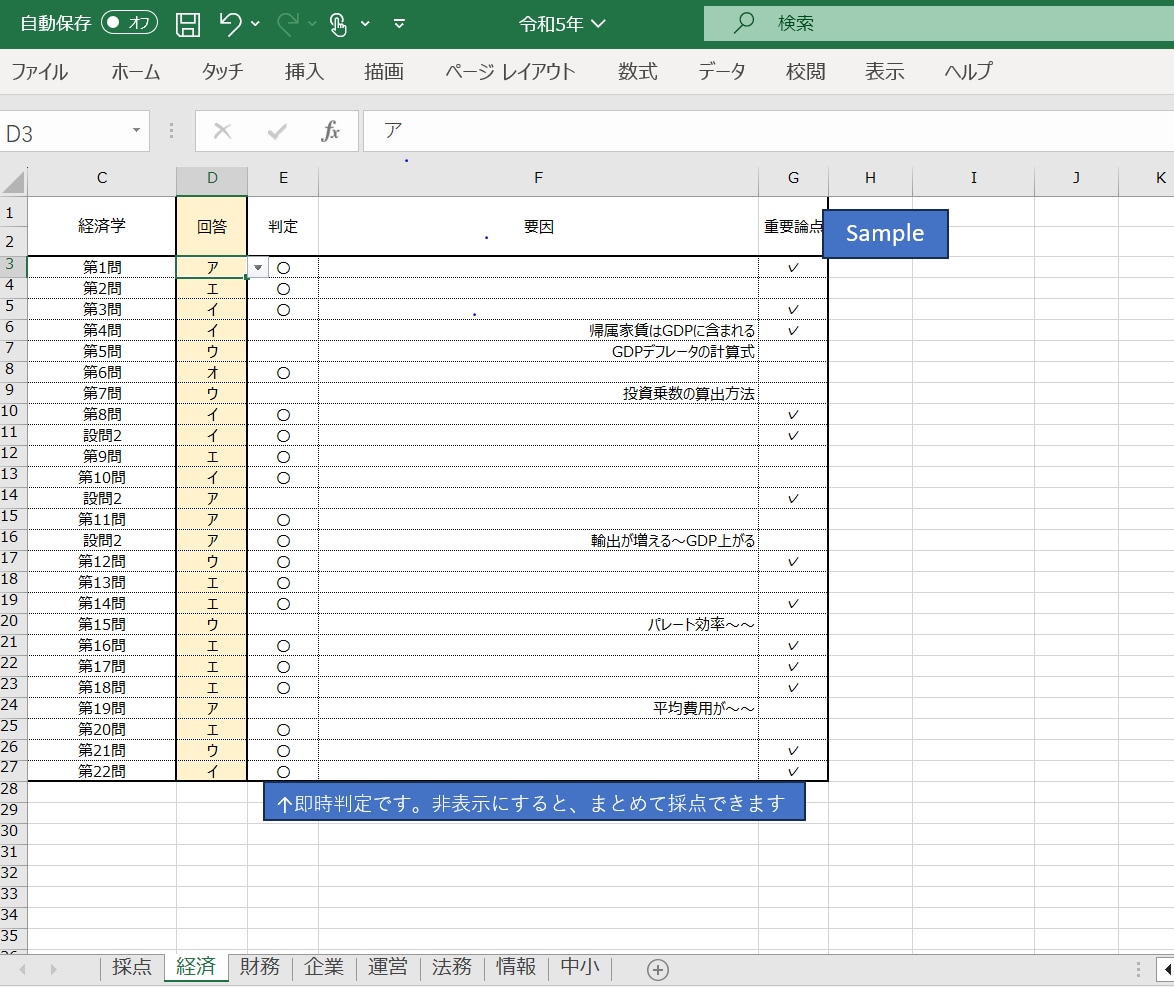This screenshot has height=987, width=1174.
Task: Click the Touch/Mouse mode icon
Action: tap(338, 24)
